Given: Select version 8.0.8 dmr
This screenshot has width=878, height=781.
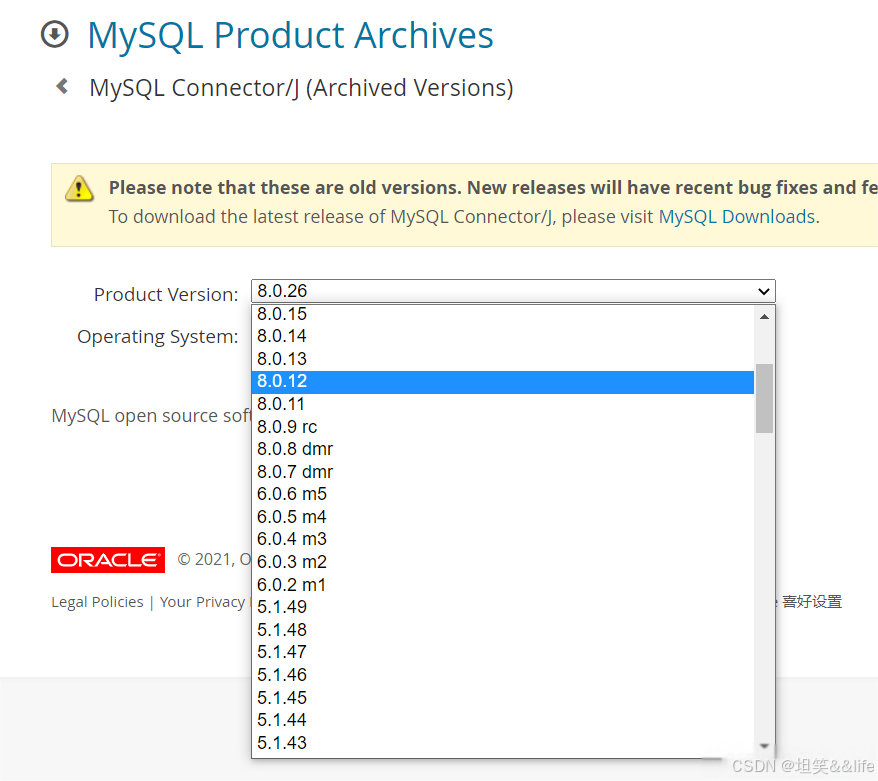Looking at the screenshot, I should (503, 450).
